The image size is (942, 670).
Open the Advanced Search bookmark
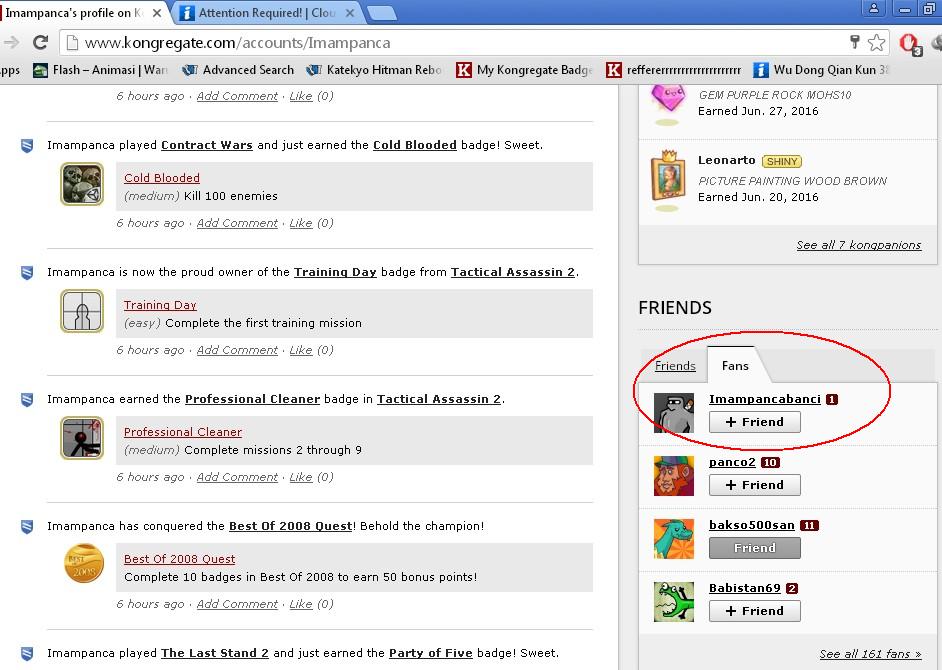point(237,70)
